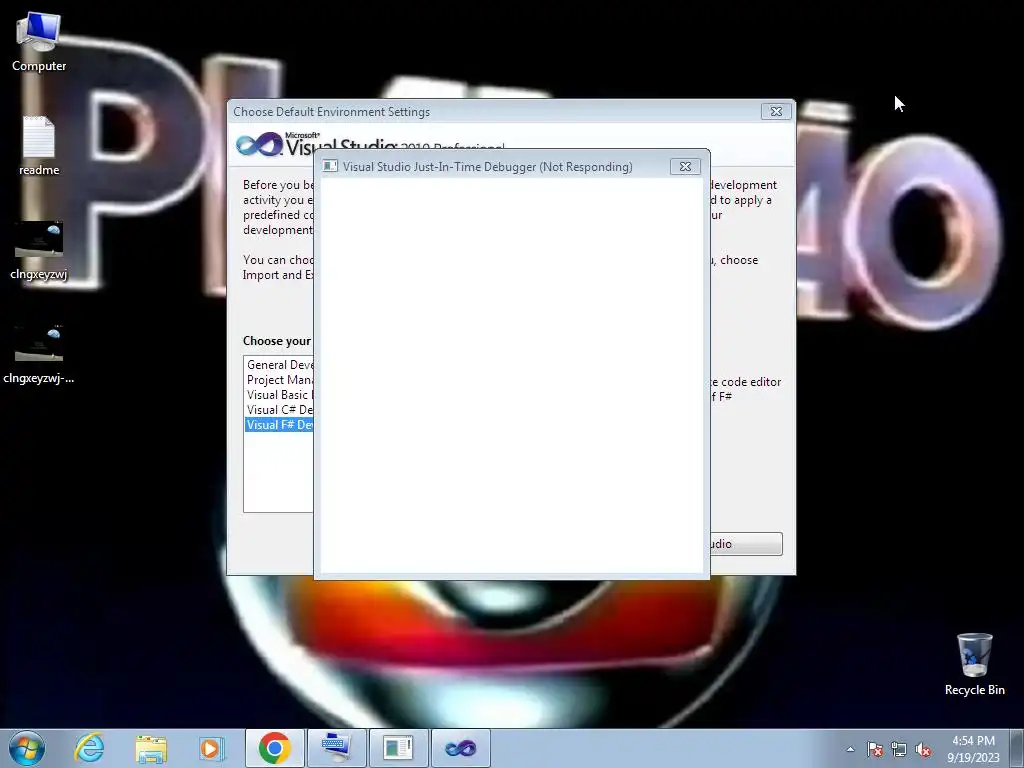1024x768 pixels.
Task: Show hidden system tray icons
Action: pos(850,749)
